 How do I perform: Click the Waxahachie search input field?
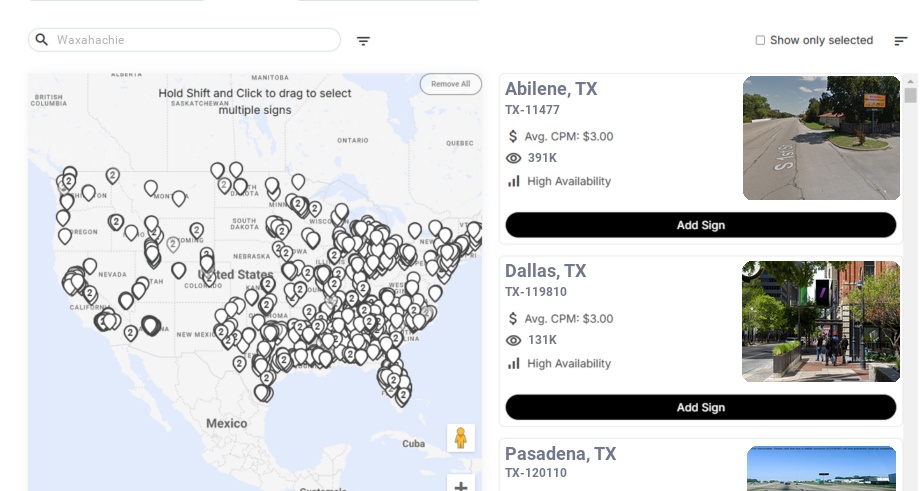tap(195, 40)
